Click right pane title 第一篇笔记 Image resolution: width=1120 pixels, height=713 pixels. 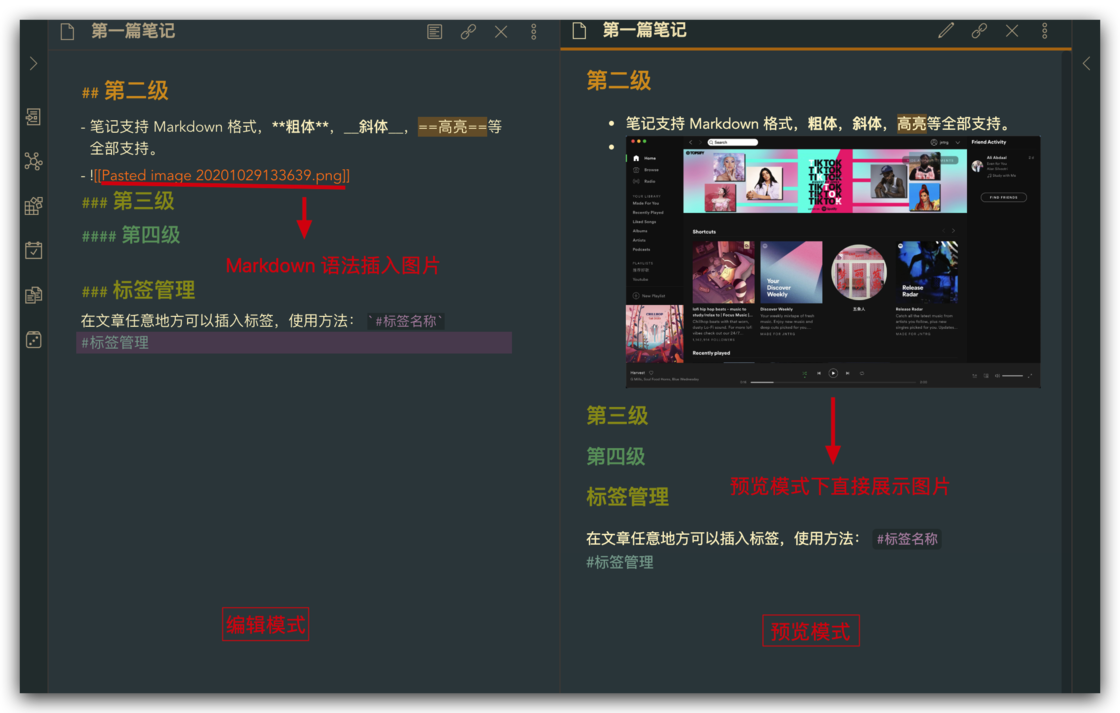pos(644,30)
